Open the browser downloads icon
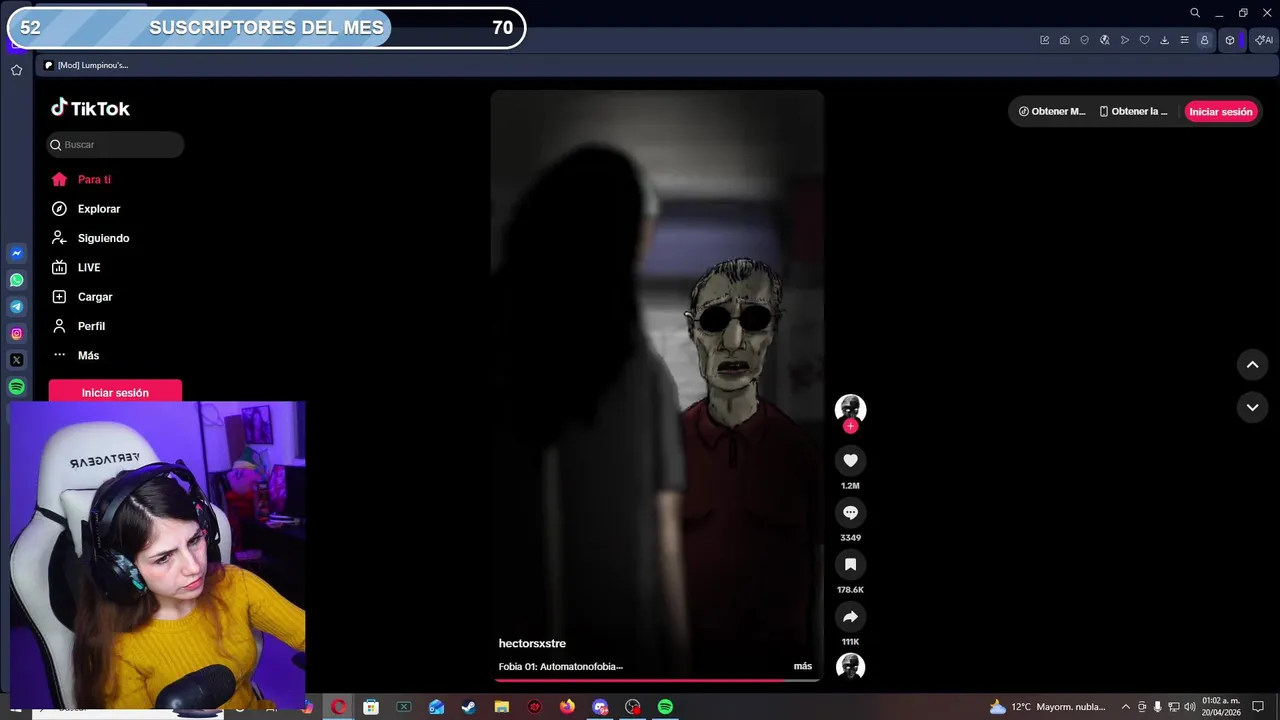 [x=1164, y=40]
